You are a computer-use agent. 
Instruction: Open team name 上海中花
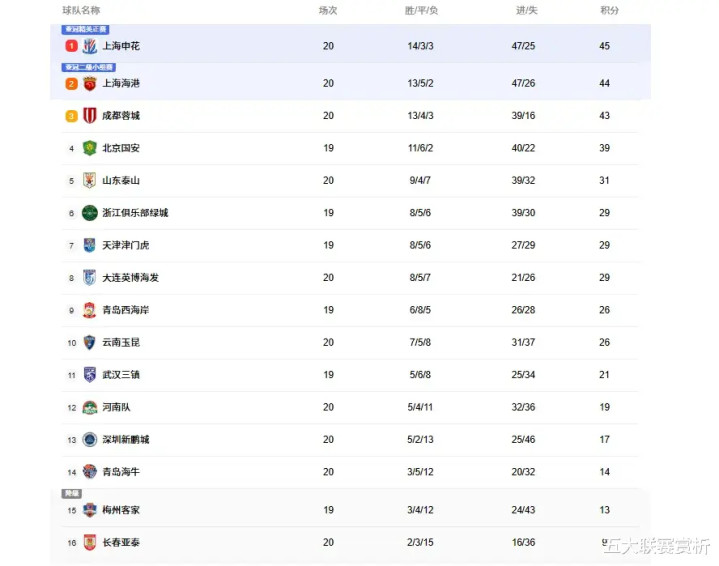(121, 46)
